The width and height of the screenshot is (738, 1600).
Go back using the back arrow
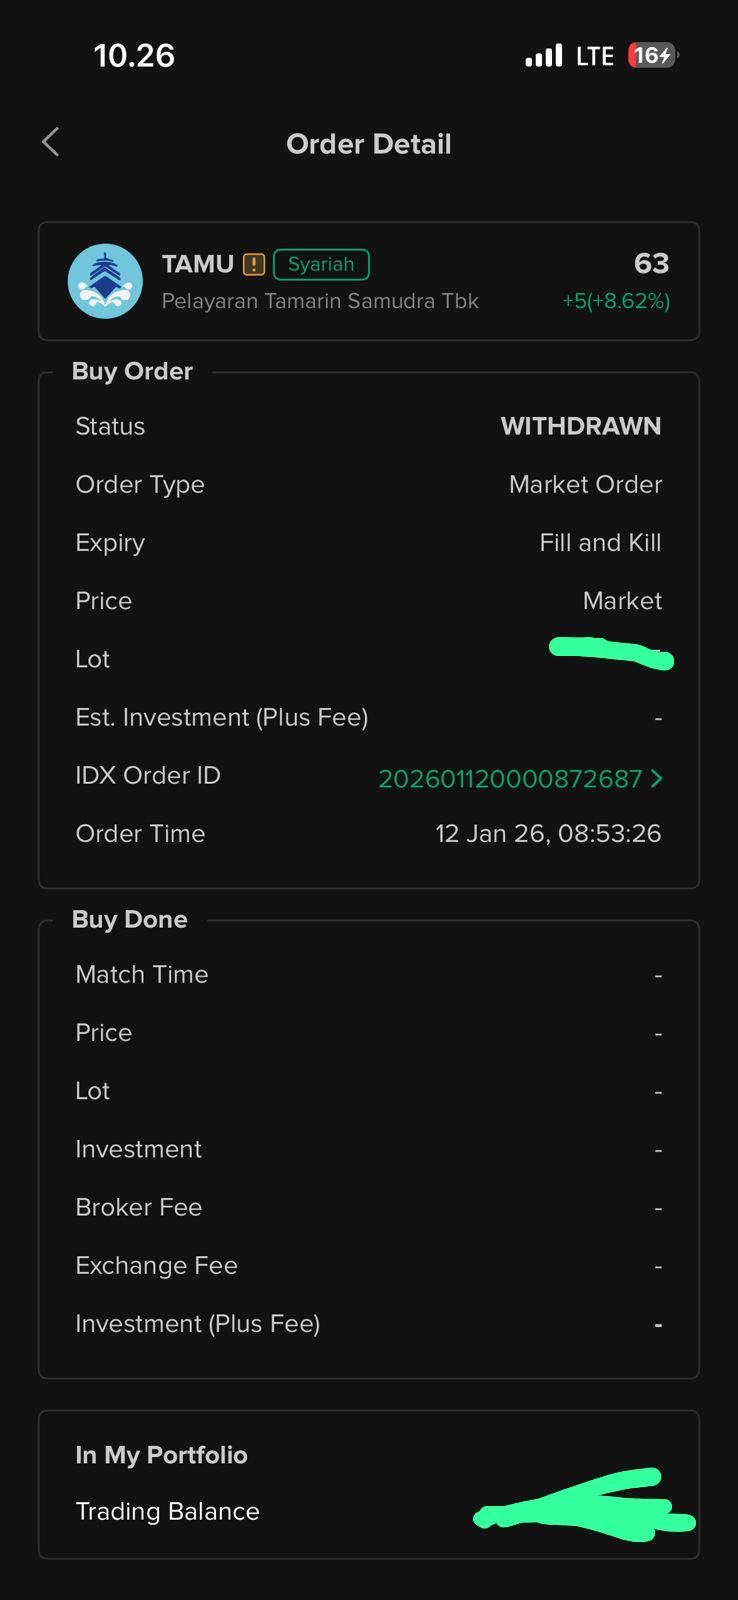tap(51, 143)
